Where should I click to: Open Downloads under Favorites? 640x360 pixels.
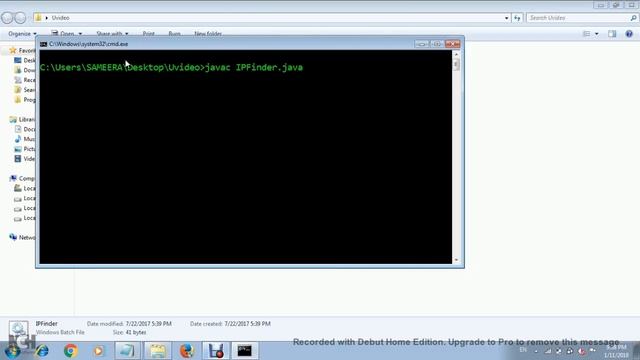pos(24,70)
